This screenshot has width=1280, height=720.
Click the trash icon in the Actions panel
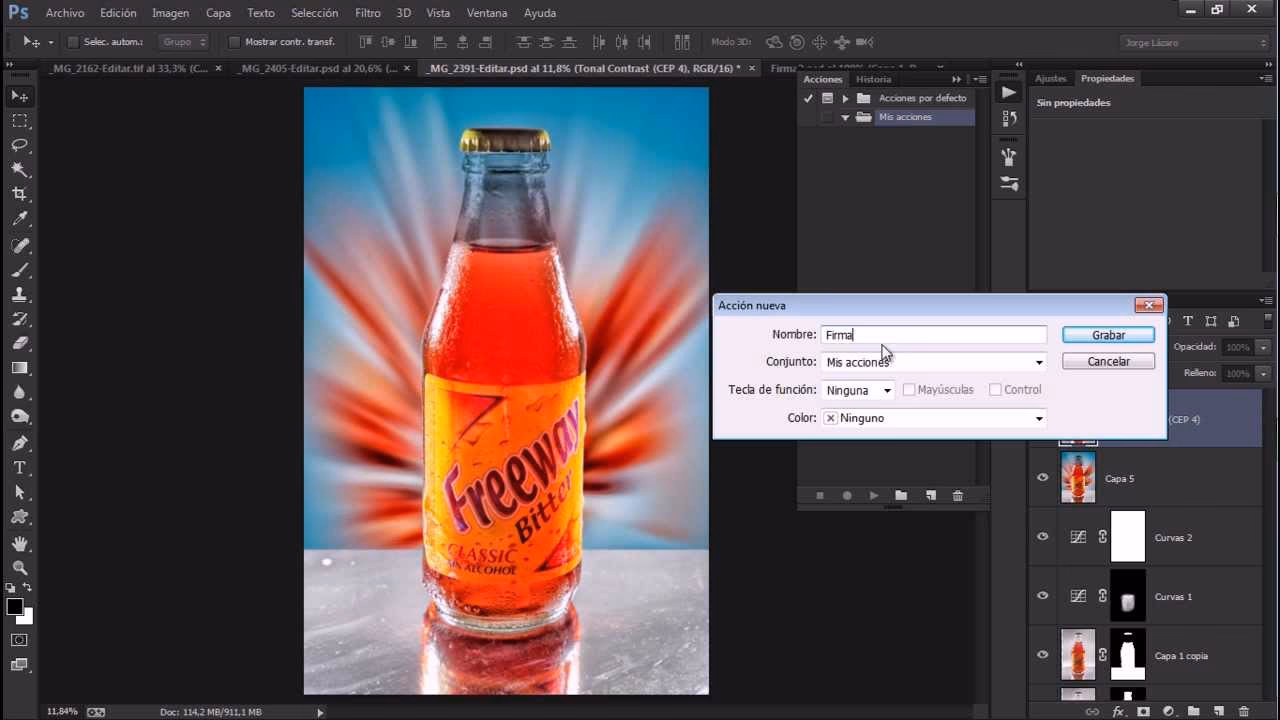(958, 495)
